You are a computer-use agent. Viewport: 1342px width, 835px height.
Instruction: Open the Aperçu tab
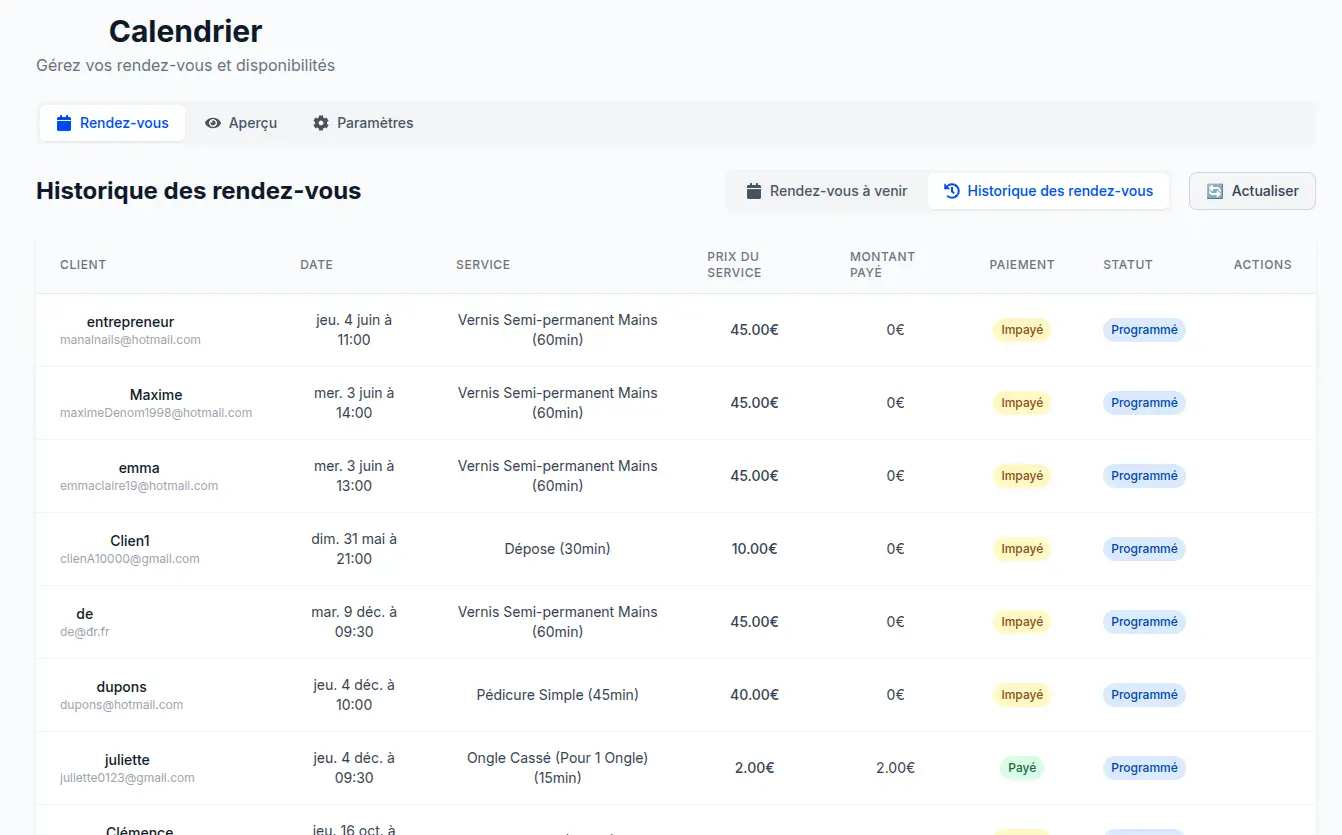click(x=241, y=123)
